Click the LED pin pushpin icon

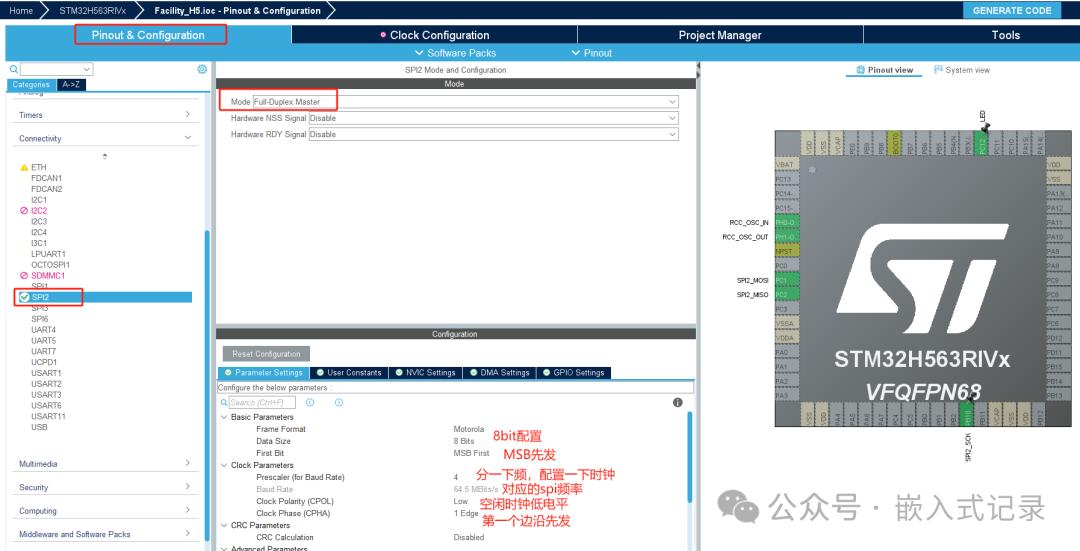(987, 127)
